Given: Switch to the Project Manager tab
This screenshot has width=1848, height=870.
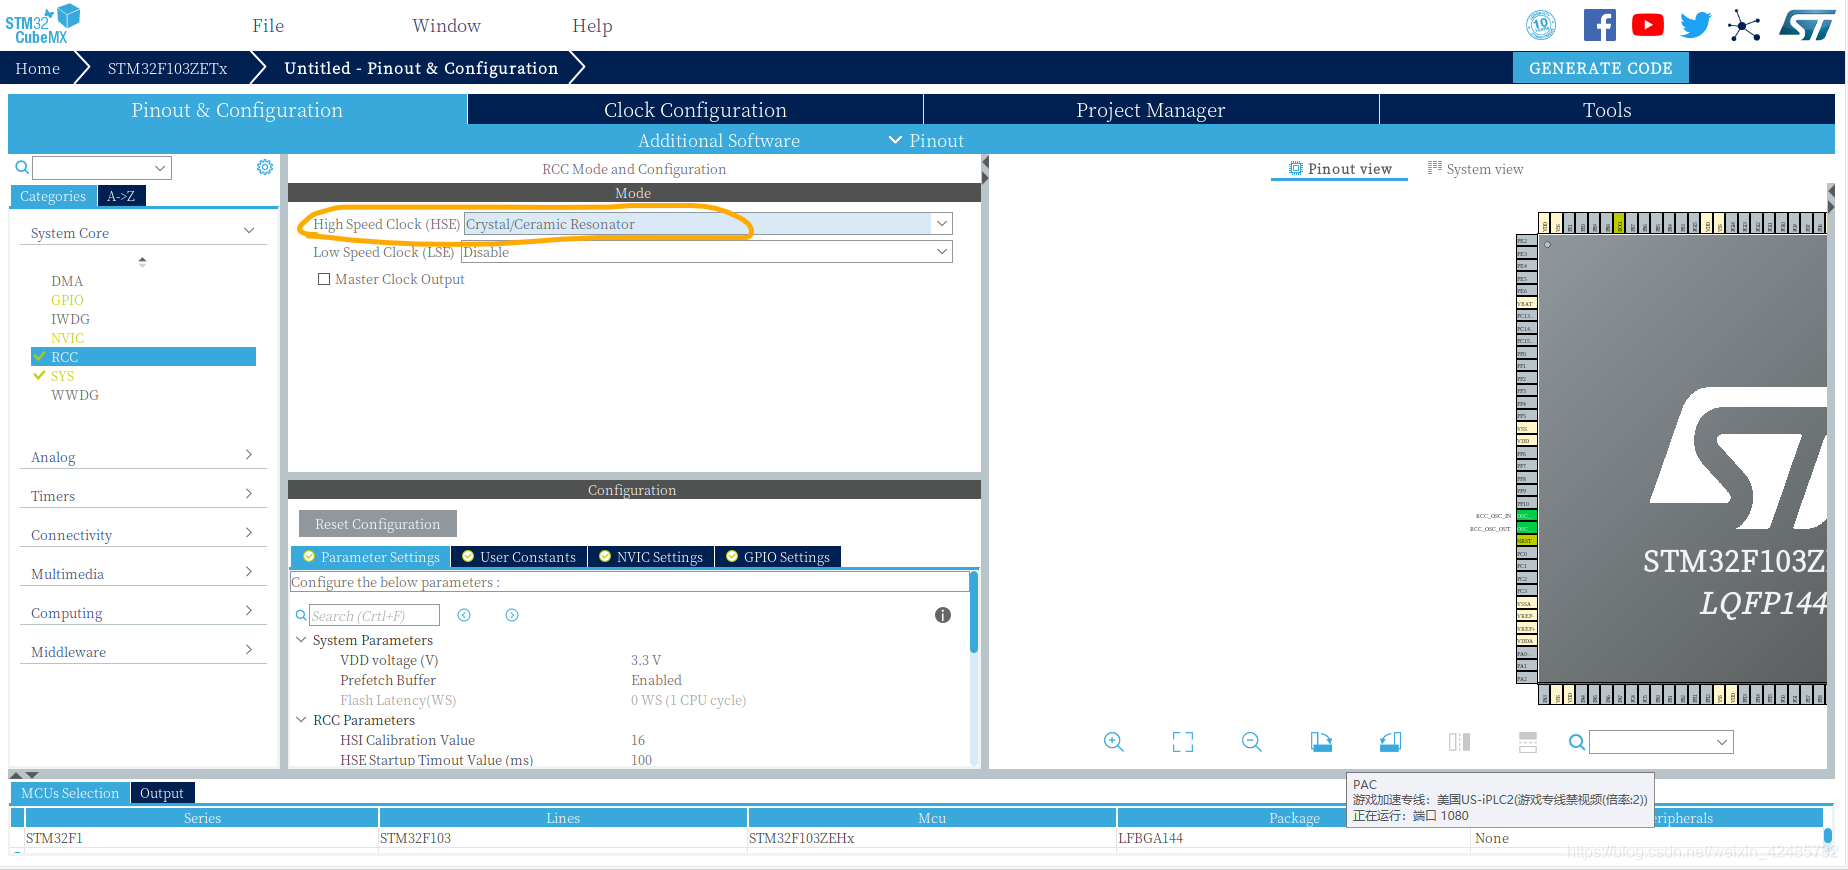Looking at the screenshot, I should coord(1150,110).
